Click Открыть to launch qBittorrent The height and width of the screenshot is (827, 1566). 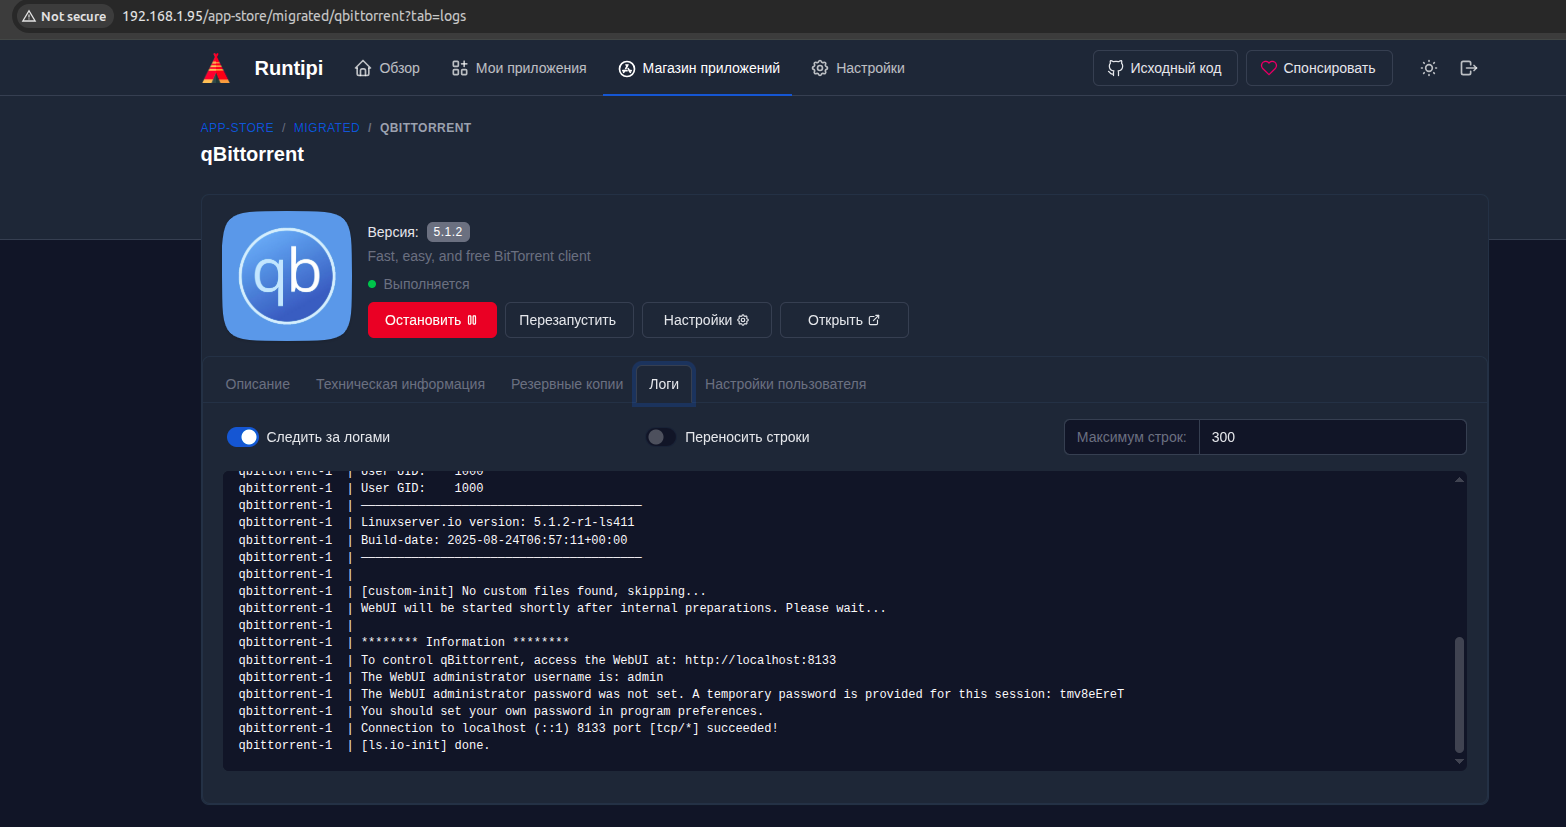coord(844,320)
